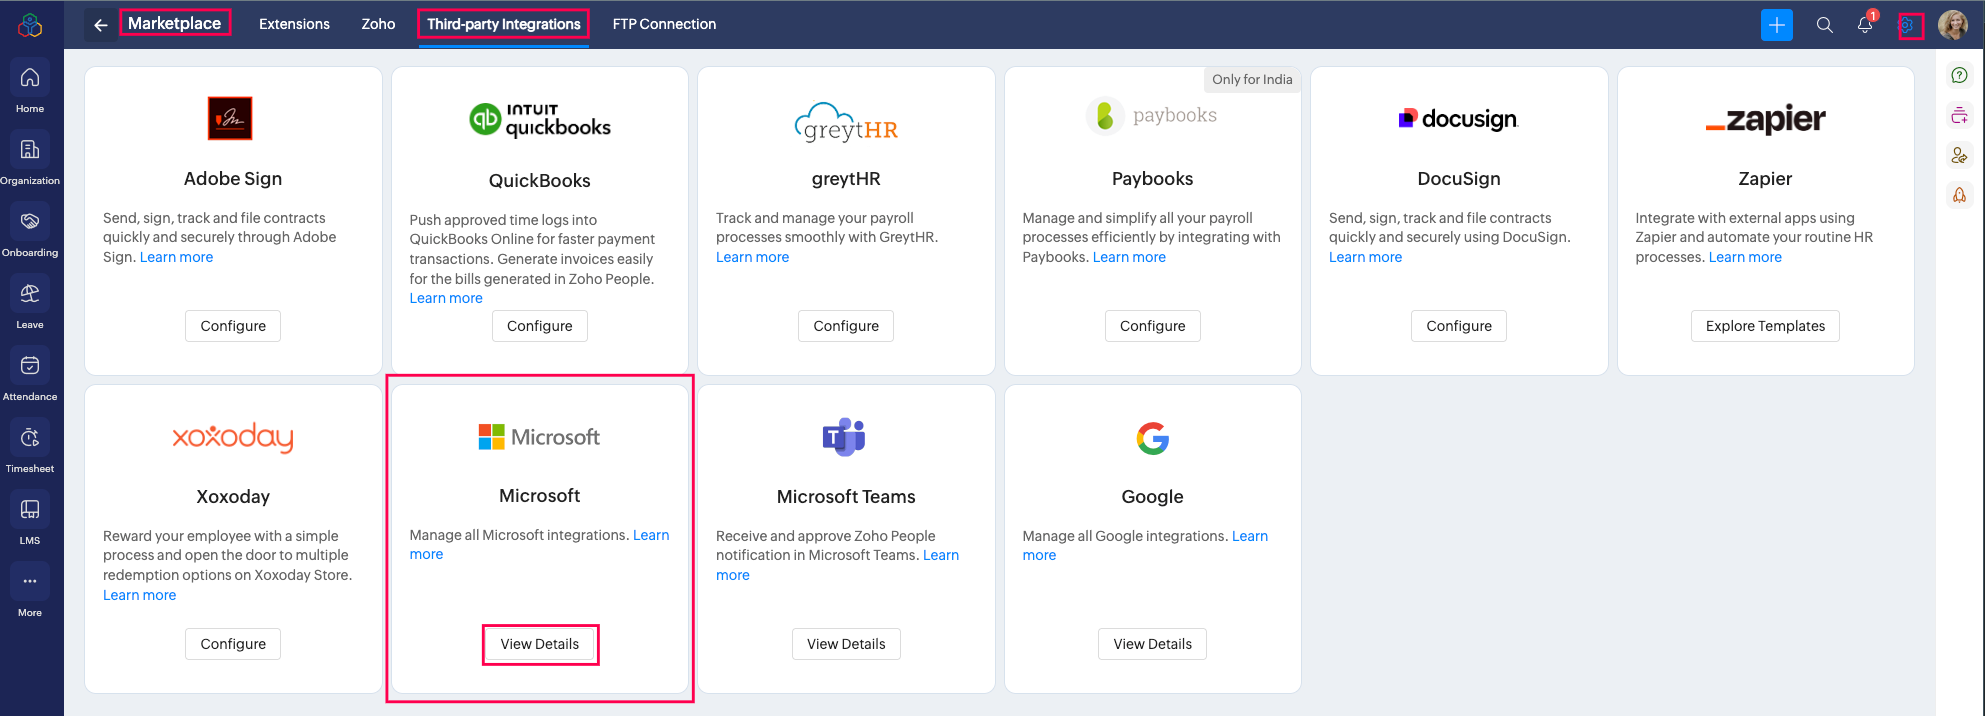This screenshot has width=1985, height=716.
Task: Click the third right-rail people icon
Action: [x=1960, y=155]
